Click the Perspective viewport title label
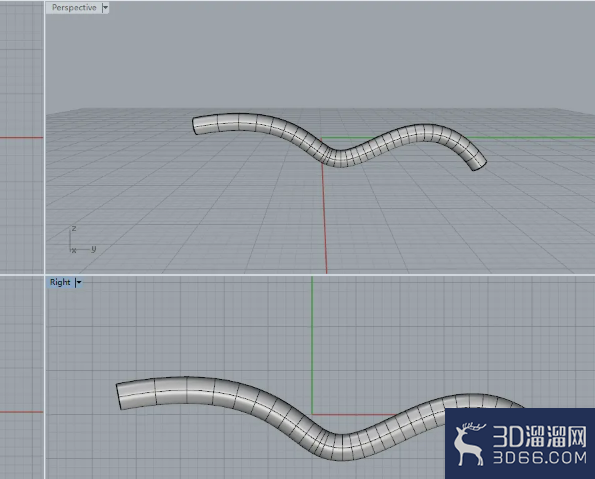595x479 pixels. (x=74, y=8)
